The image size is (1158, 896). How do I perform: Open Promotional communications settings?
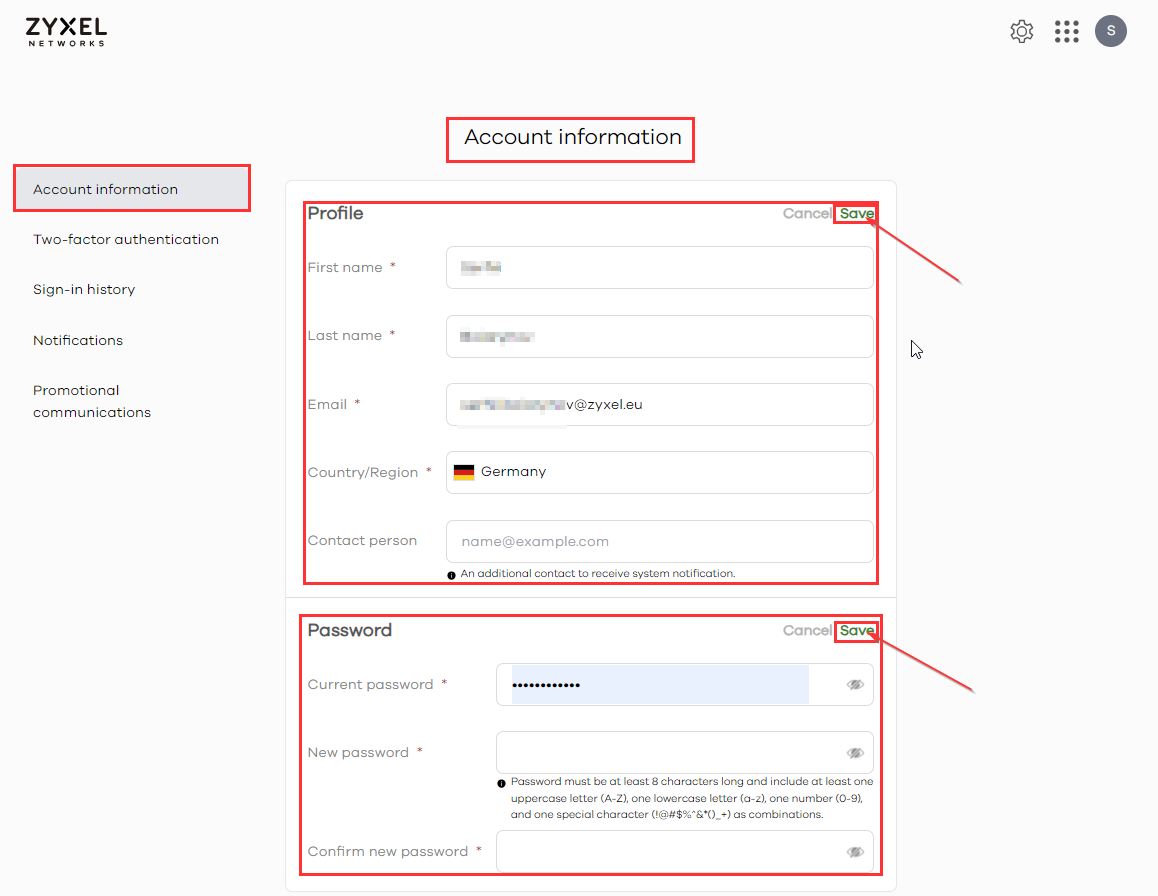[92, 401]
